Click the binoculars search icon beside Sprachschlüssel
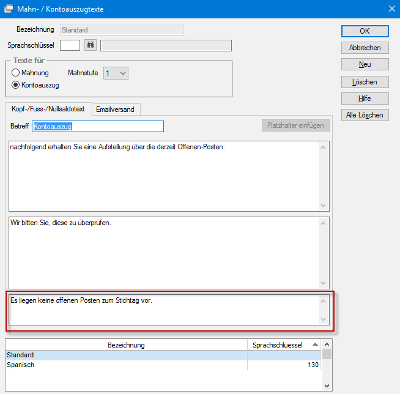400x394 pixels. 90,45
